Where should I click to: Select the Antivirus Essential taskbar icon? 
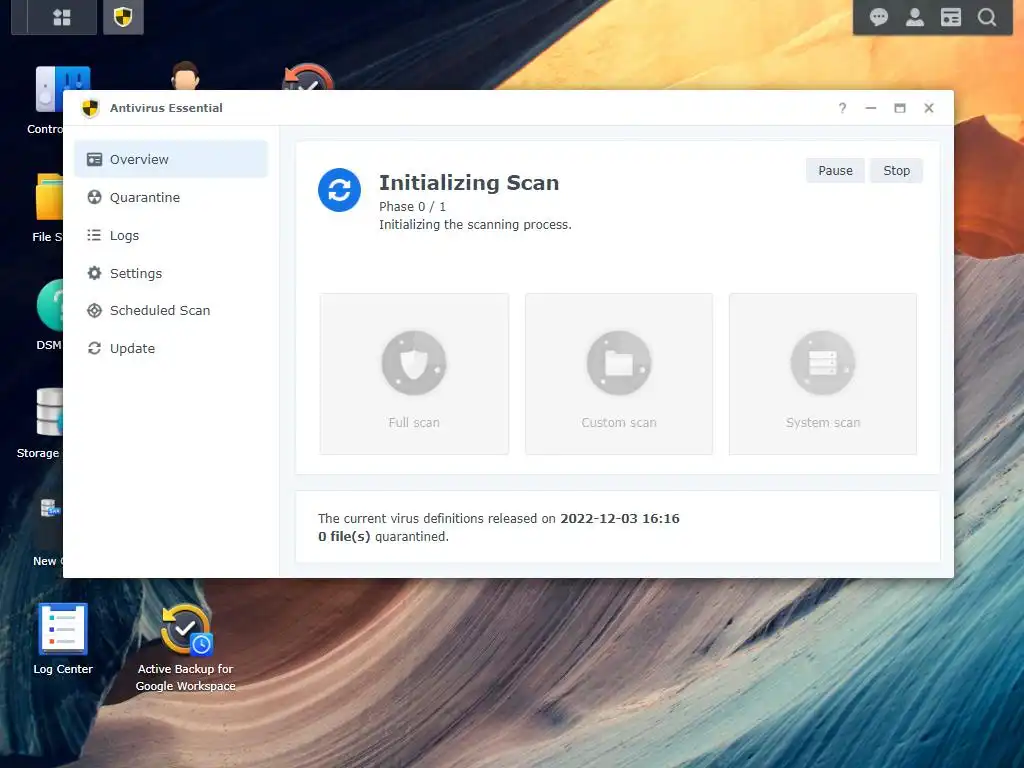[123, 17]
